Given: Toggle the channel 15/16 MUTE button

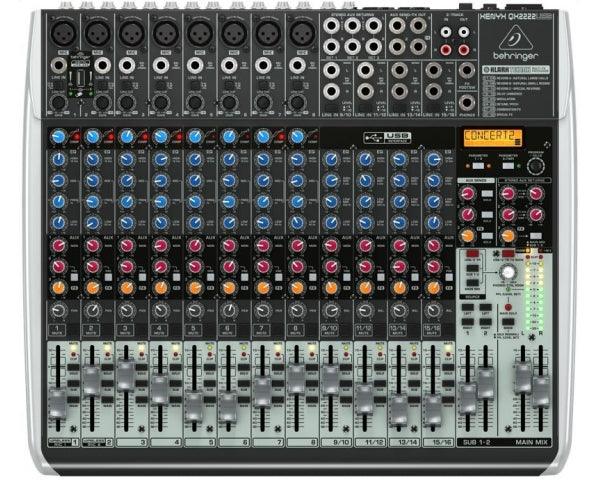Looking at the screenshot, I should 432,330.
